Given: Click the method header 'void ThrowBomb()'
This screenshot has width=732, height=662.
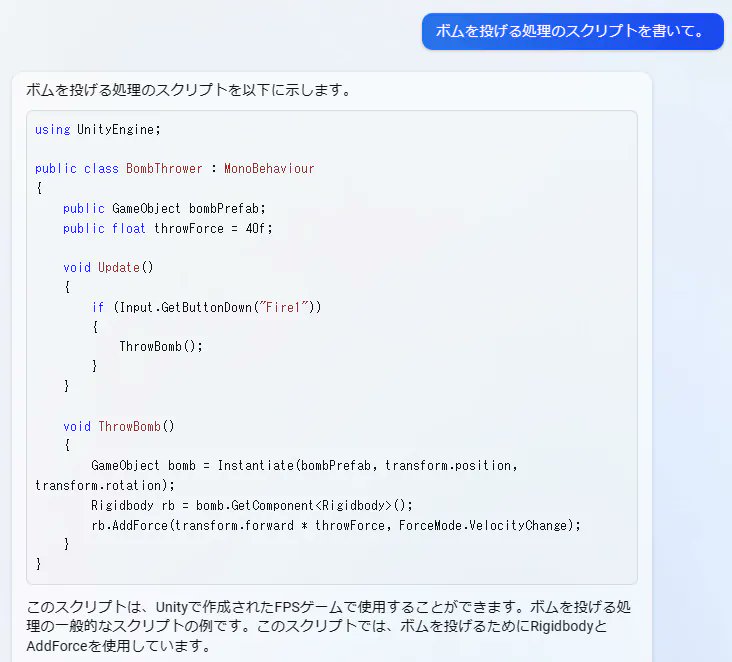Looking at the screenshot, I should coord(119,426).
